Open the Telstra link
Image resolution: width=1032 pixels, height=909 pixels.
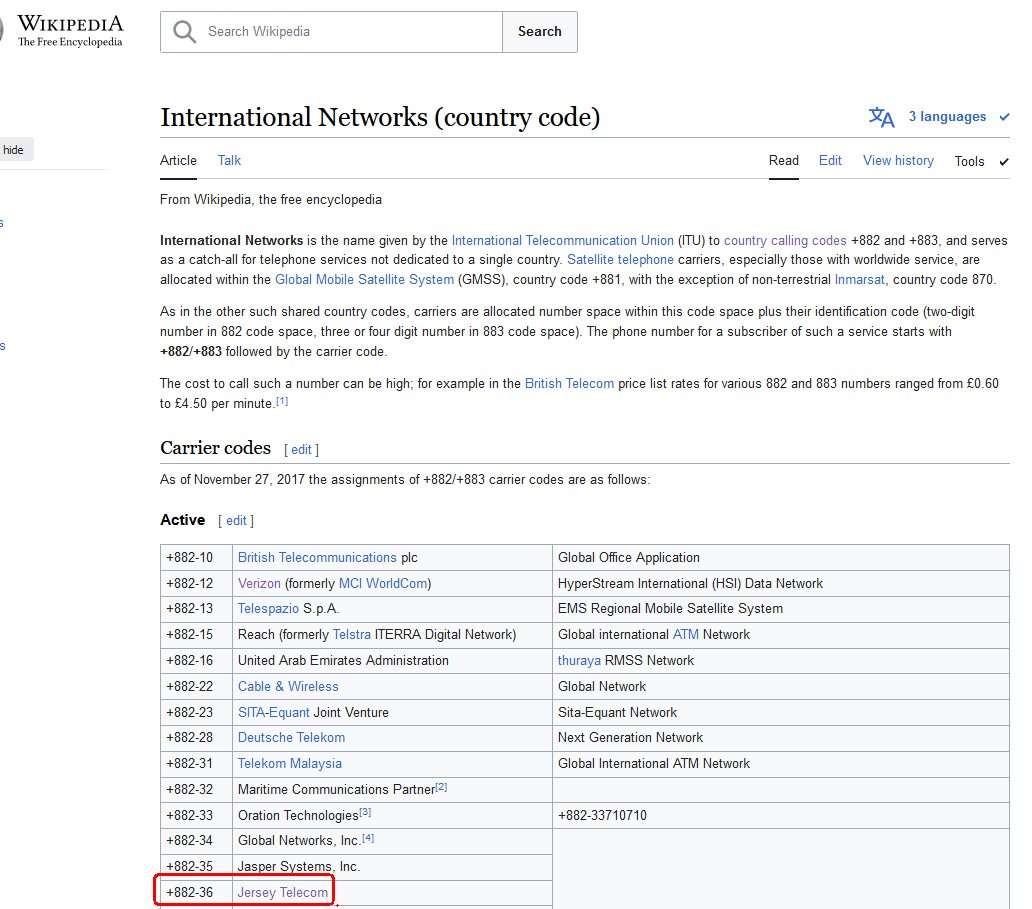tap(351, 635)
